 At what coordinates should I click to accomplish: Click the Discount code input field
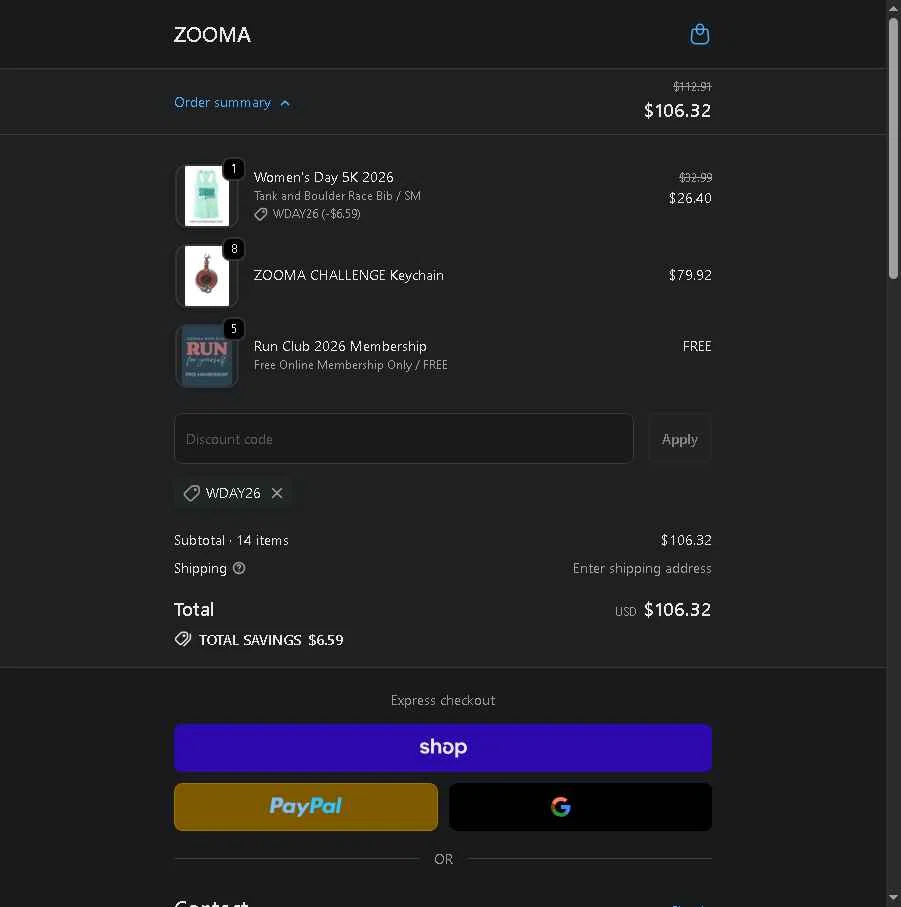tap(404, 438)
